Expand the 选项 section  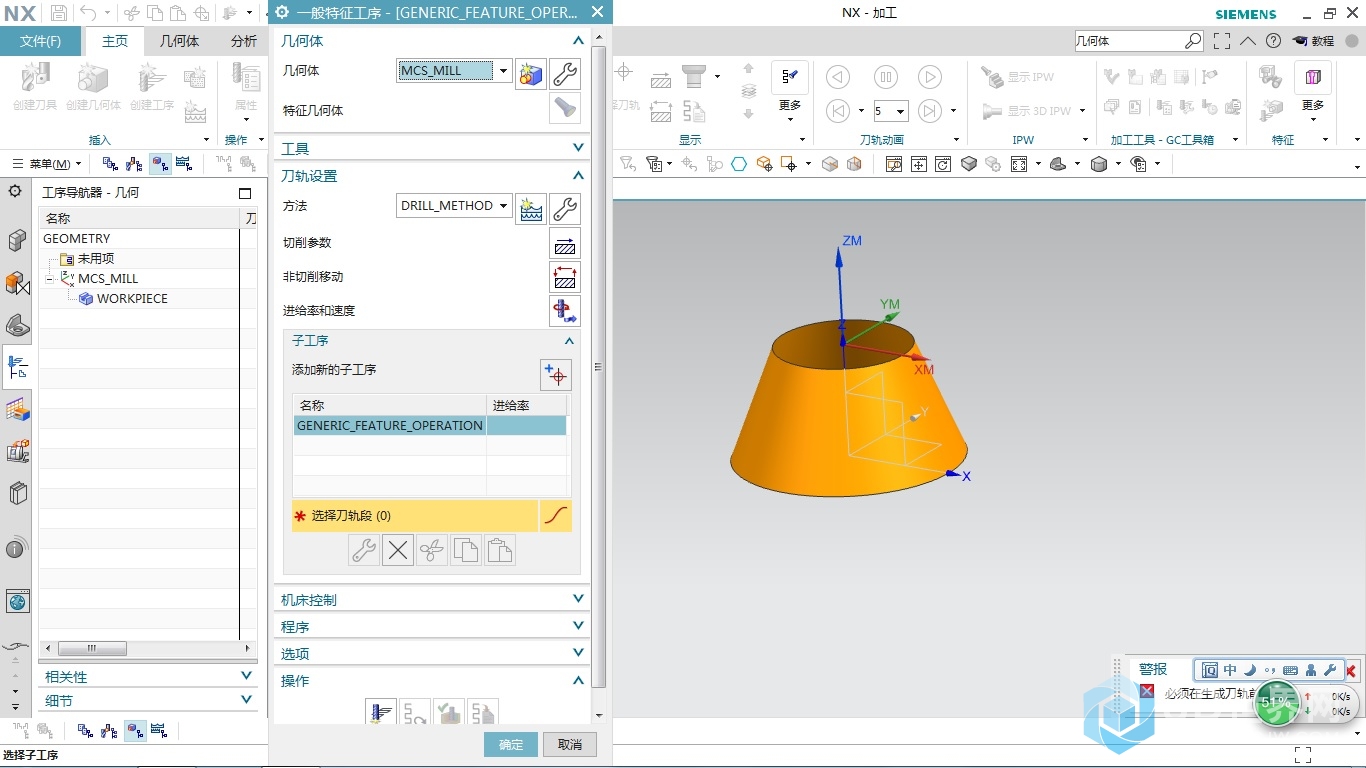(x=578, y=653)
